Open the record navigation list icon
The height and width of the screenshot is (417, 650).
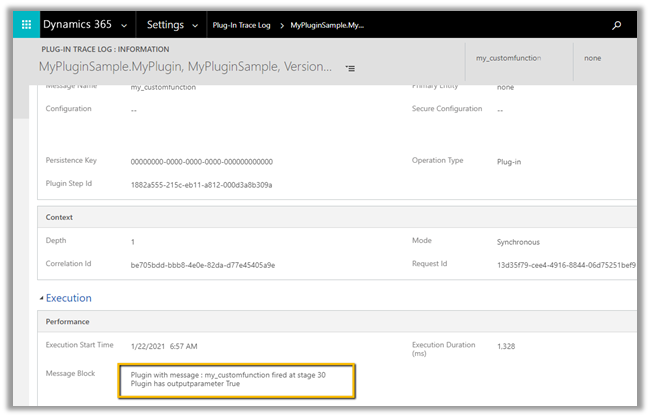pos(350,68)
